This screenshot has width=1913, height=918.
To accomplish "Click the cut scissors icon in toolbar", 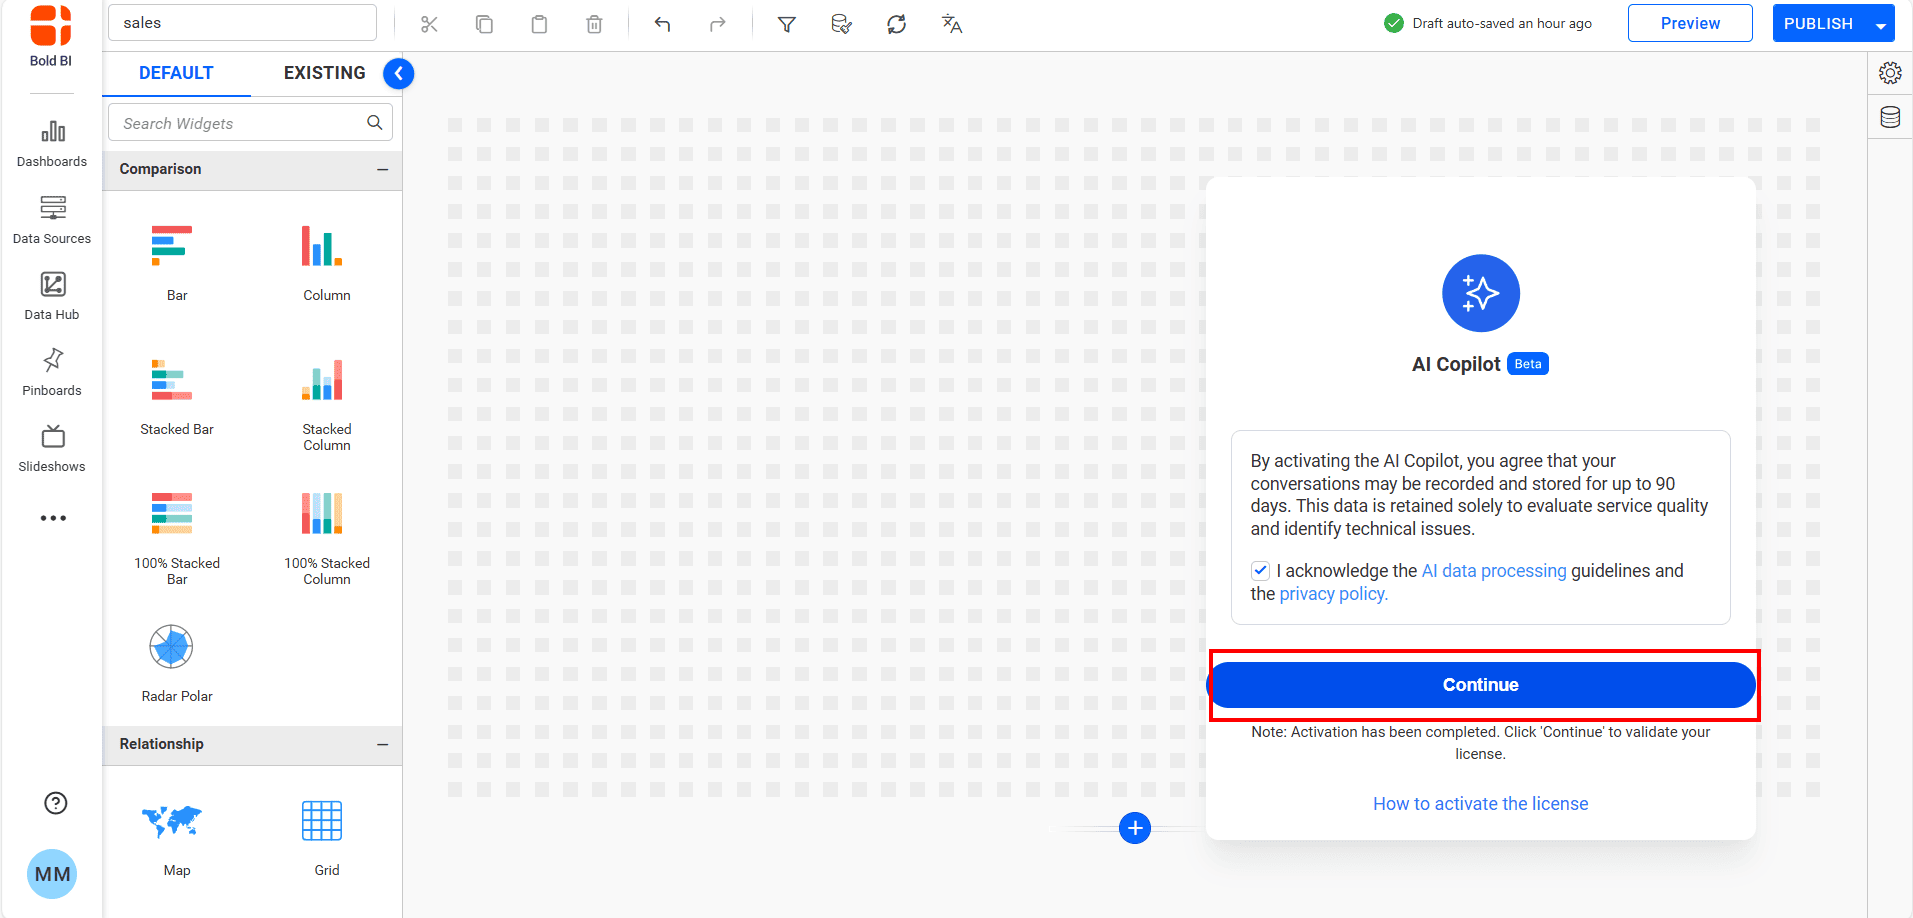I will click(429, 24).
